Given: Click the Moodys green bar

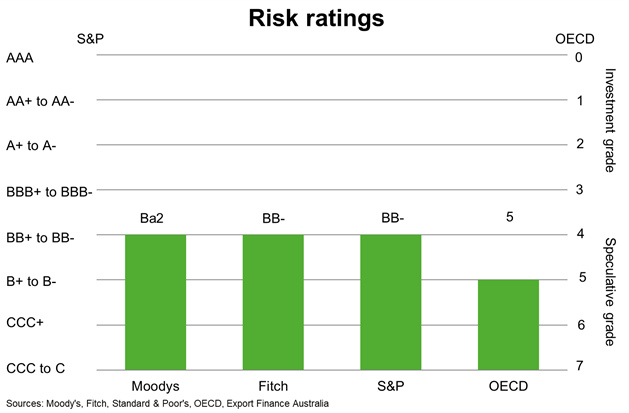Looking at the screenshot, I should pyautogui.click(x=156, y=302).
